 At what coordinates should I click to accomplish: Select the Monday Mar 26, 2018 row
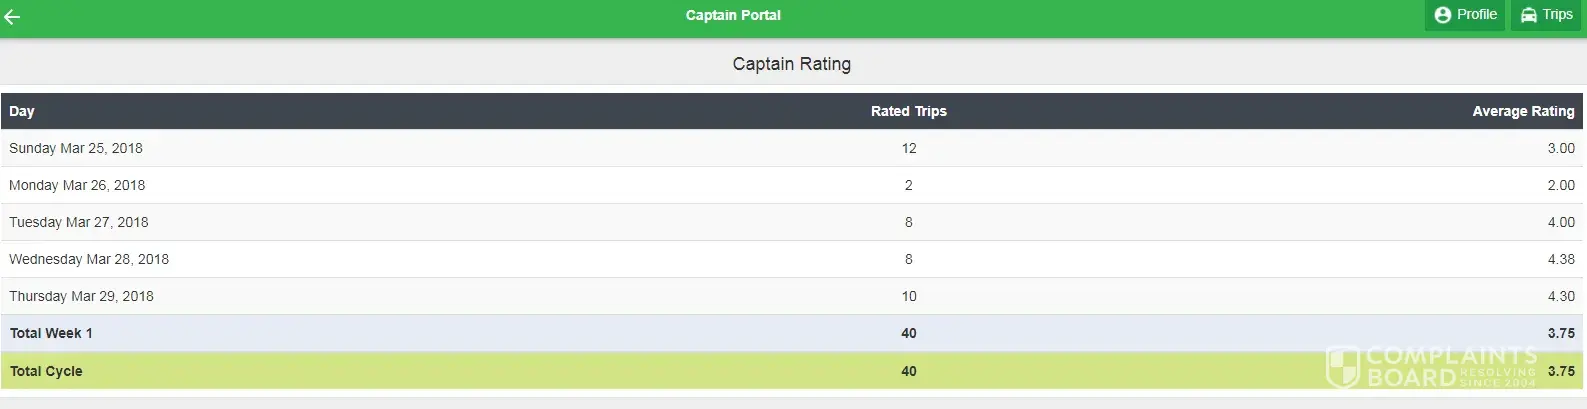77,185
